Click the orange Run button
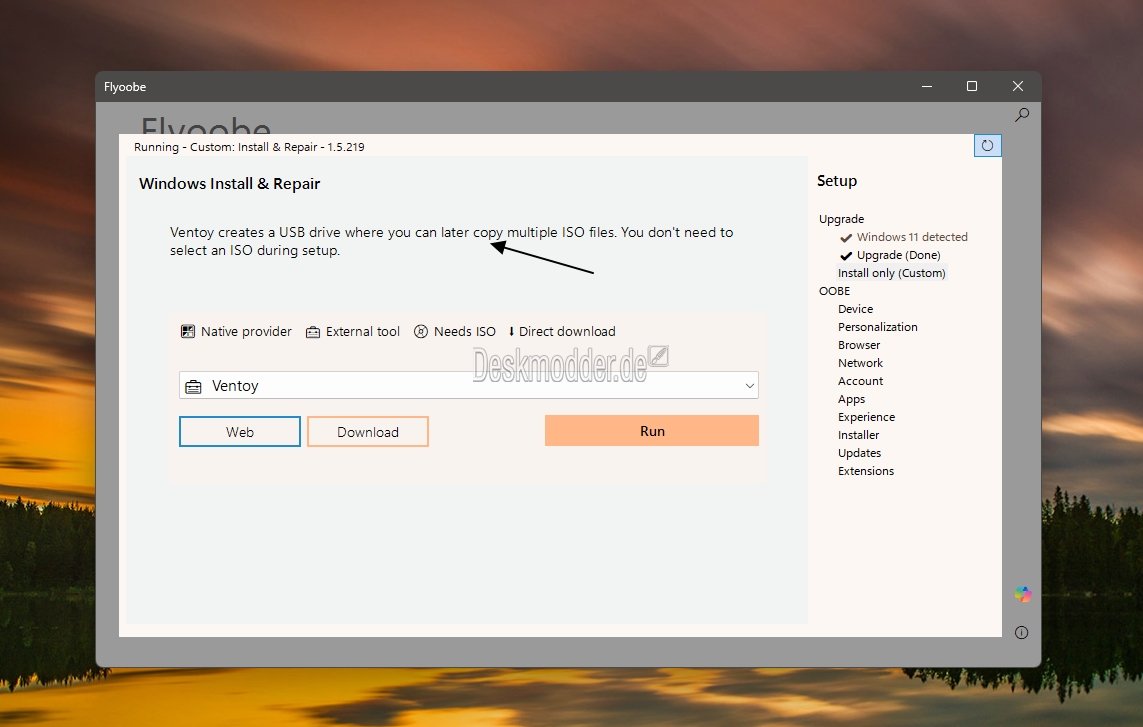This screenshot has height=727, width=1143. coord(652,431)
